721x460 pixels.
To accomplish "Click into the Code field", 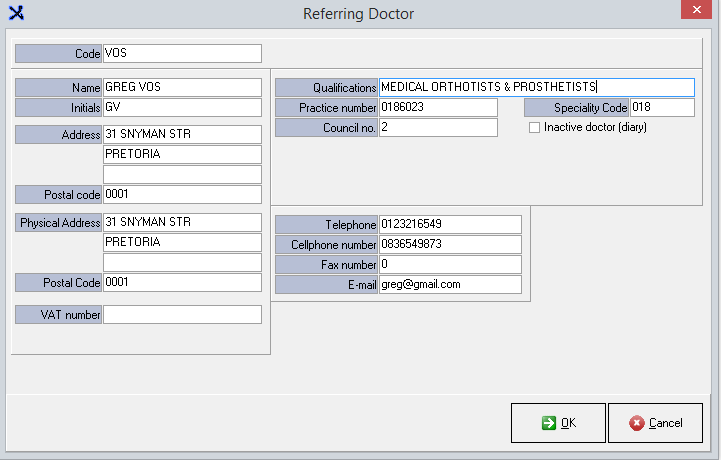I will tap(182, 54).
